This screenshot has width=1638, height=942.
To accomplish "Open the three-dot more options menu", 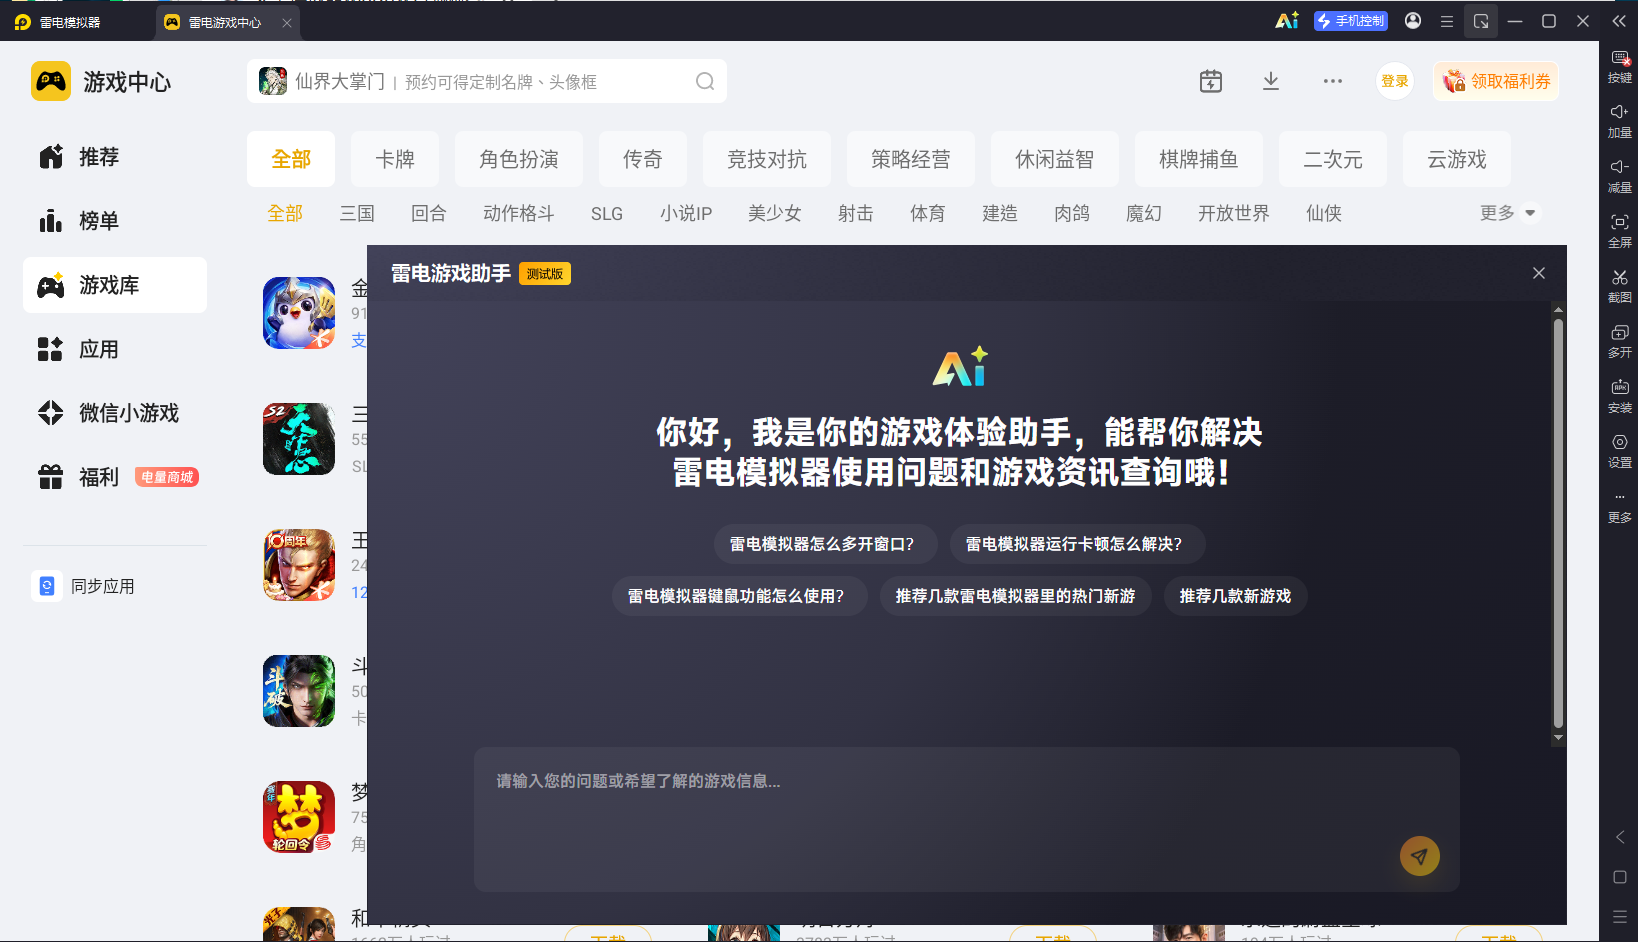I will click(1333, 81).
